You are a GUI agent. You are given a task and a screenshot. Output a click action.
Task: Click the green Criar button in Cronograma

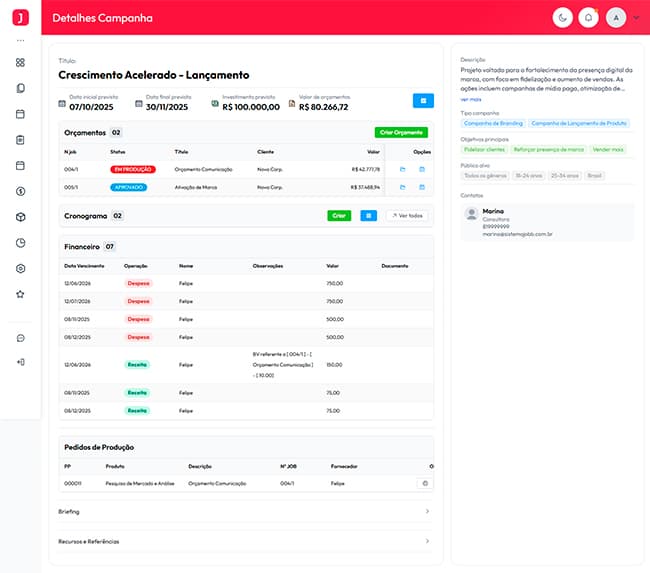click(339, 216)
